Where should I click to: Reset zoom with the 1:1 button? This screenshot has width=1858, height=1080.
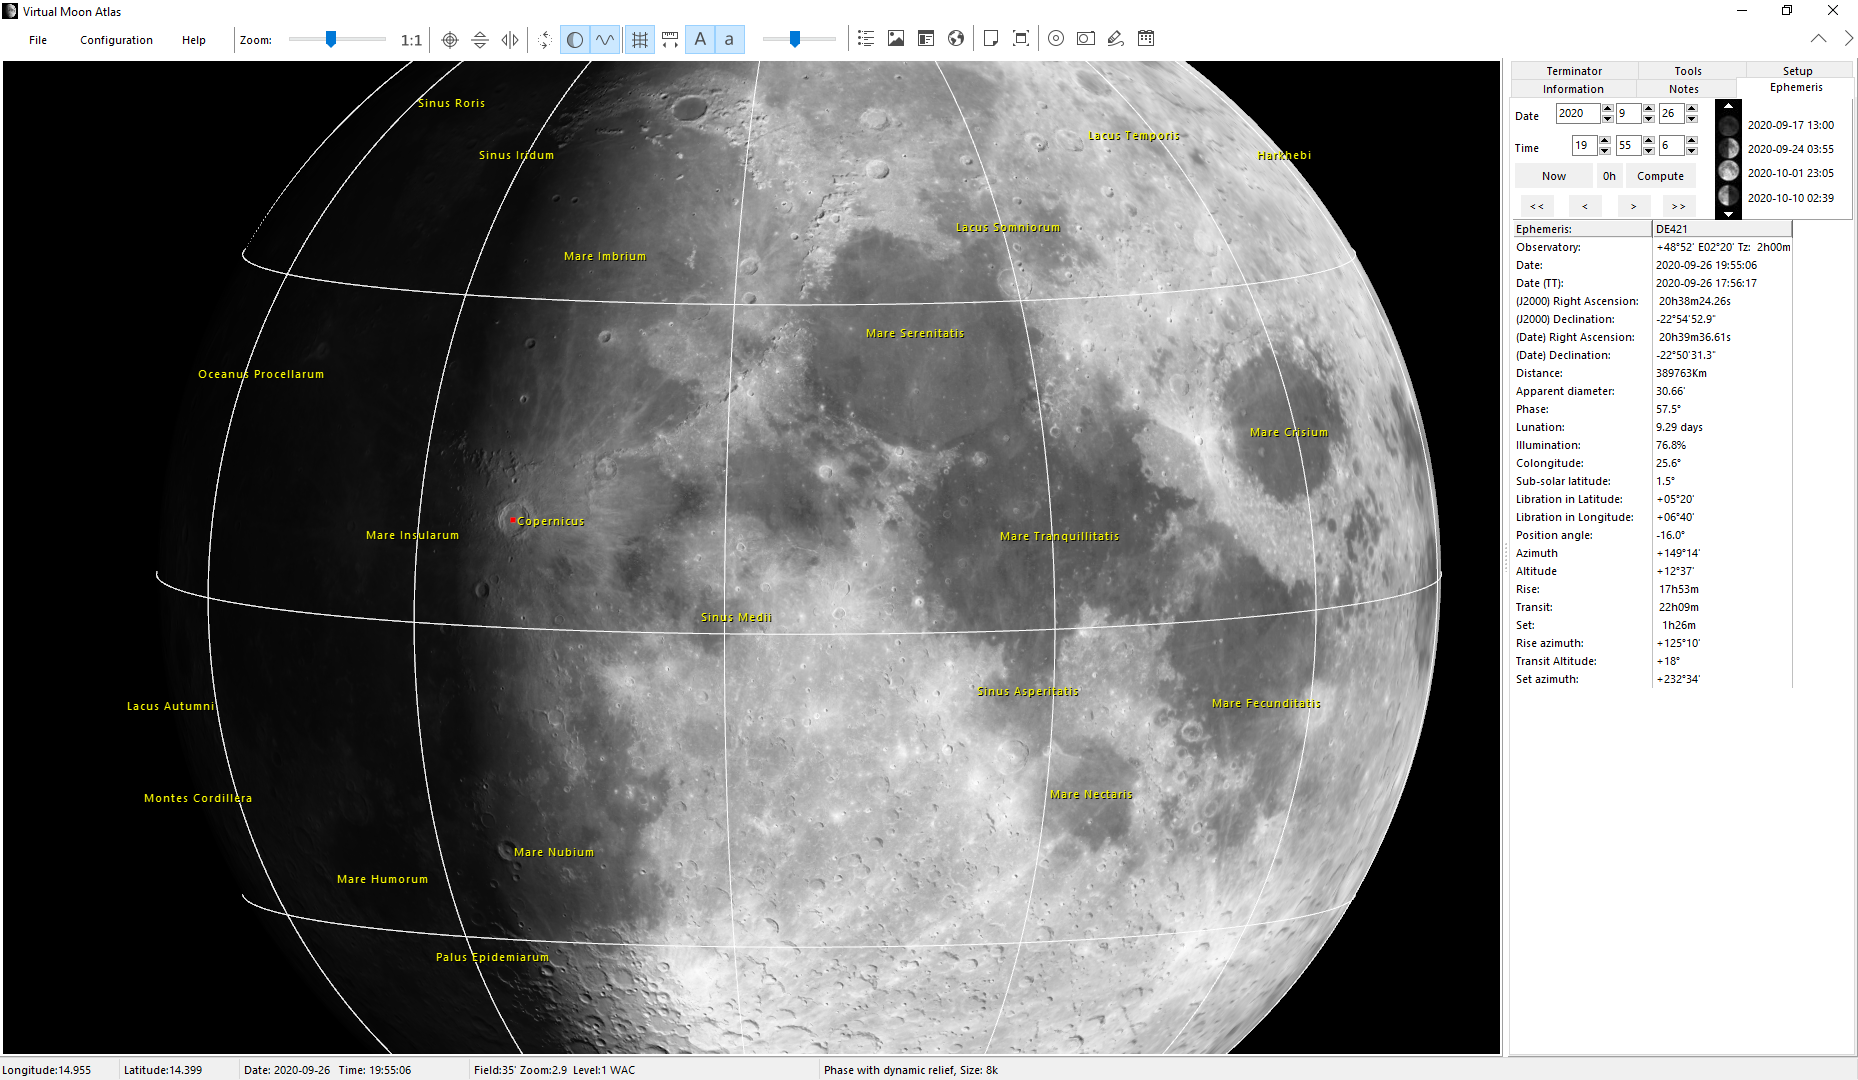[411, 40]
